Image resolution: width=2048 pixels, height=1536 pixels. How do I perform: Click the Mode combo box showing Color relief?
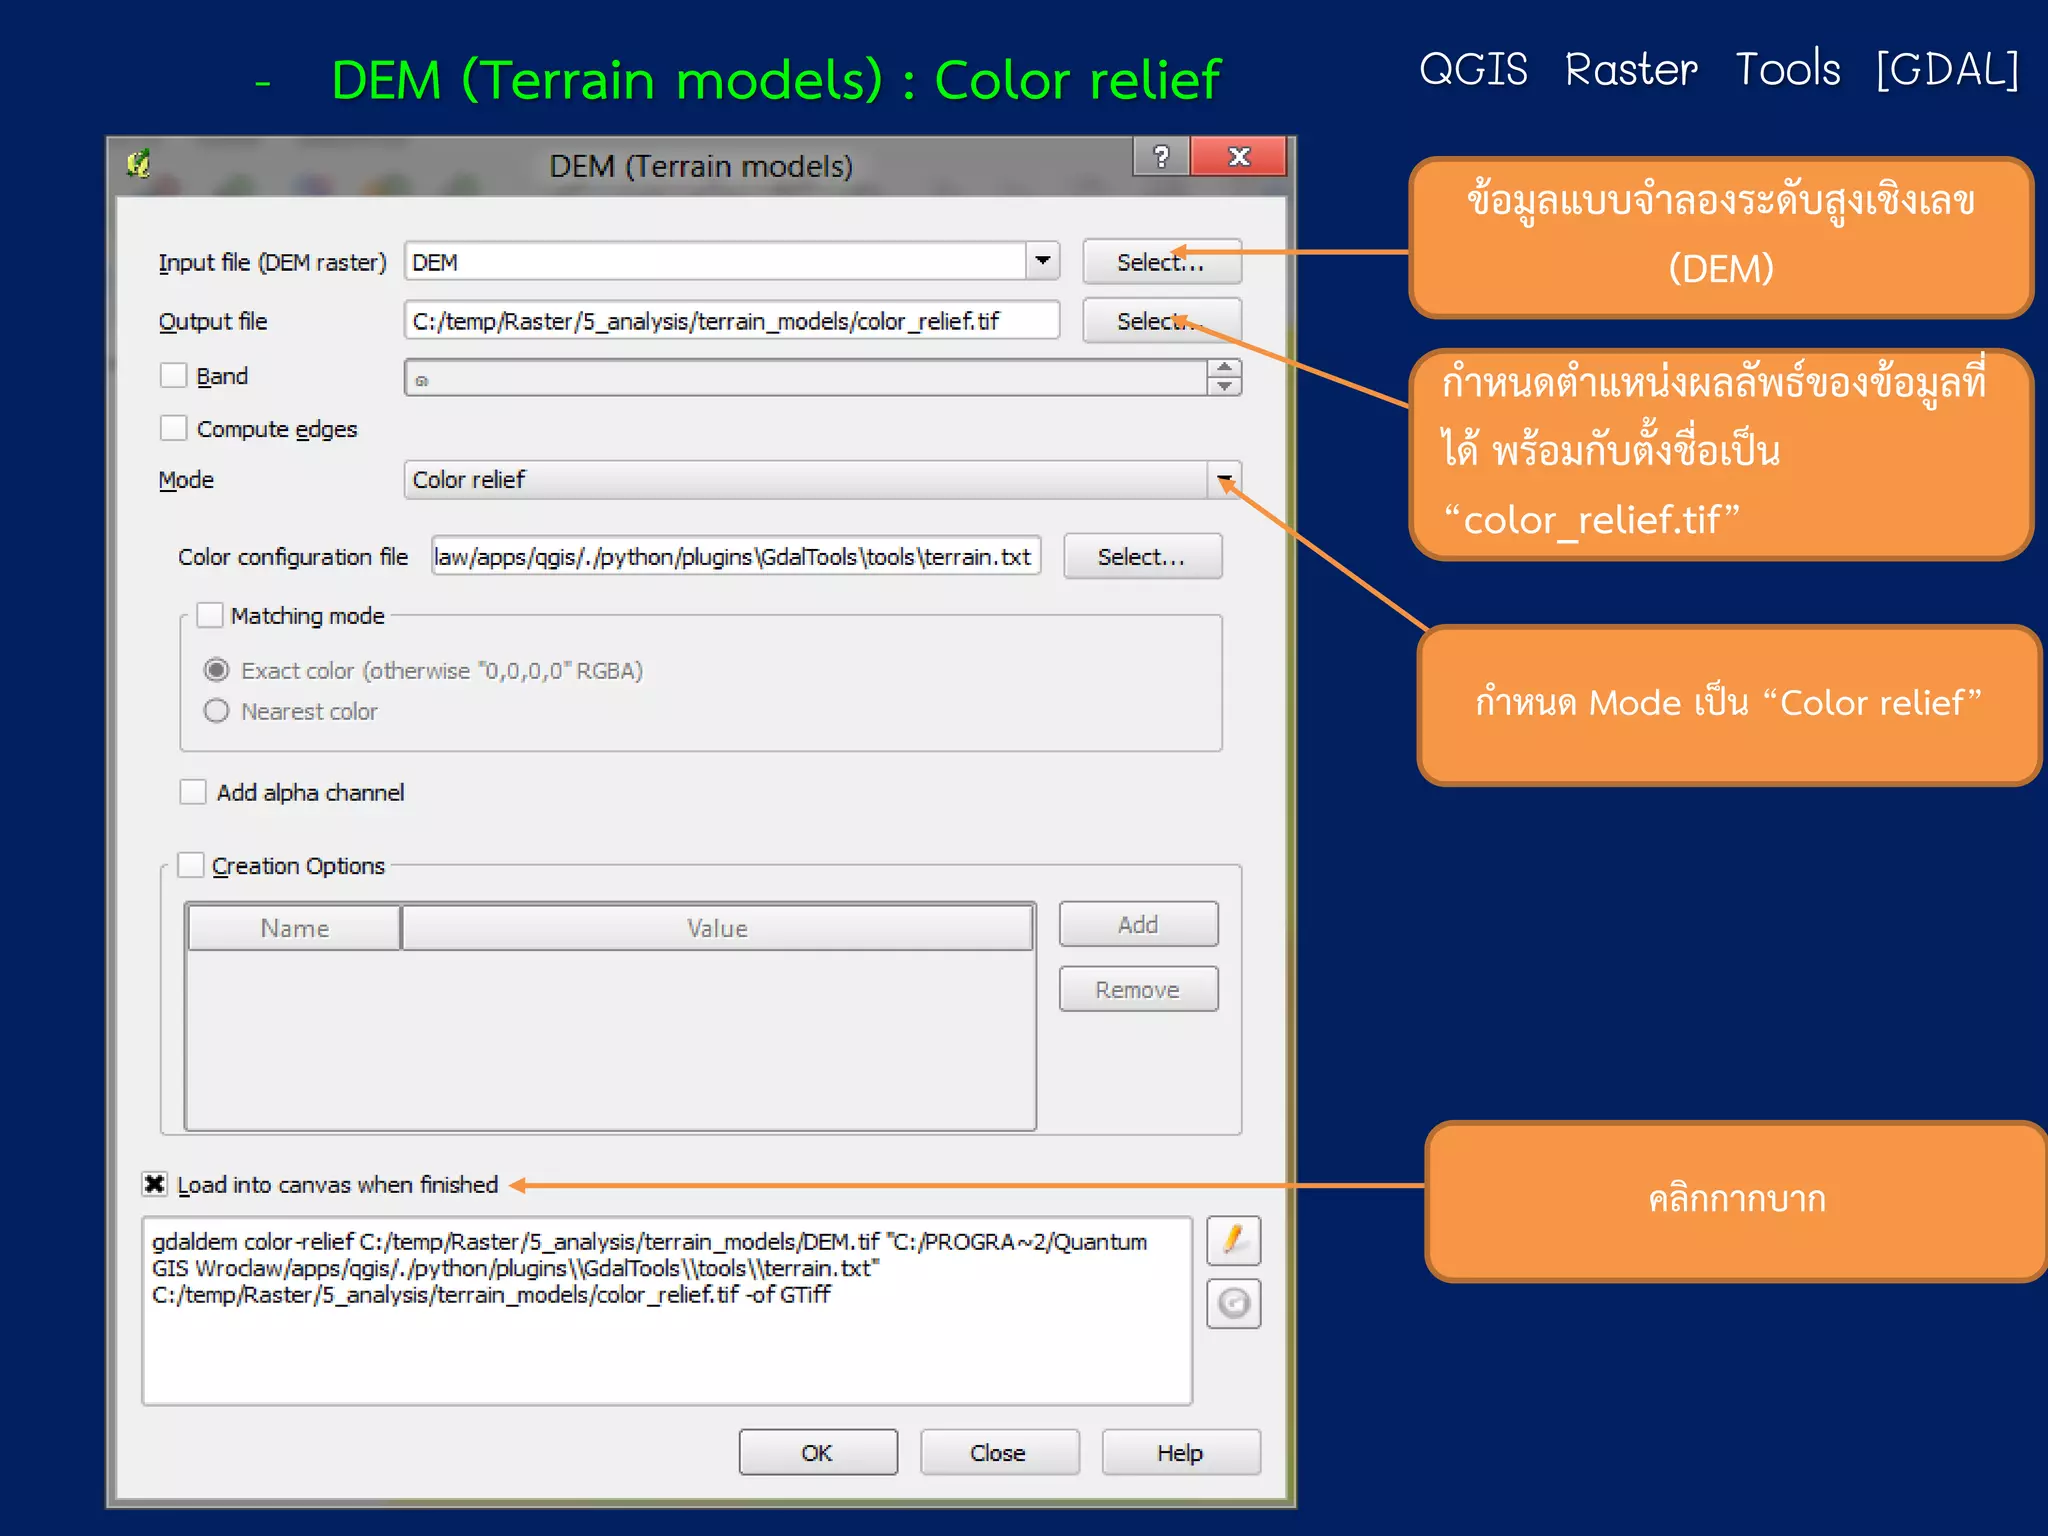pyautogui.click(x=822, y=480)
